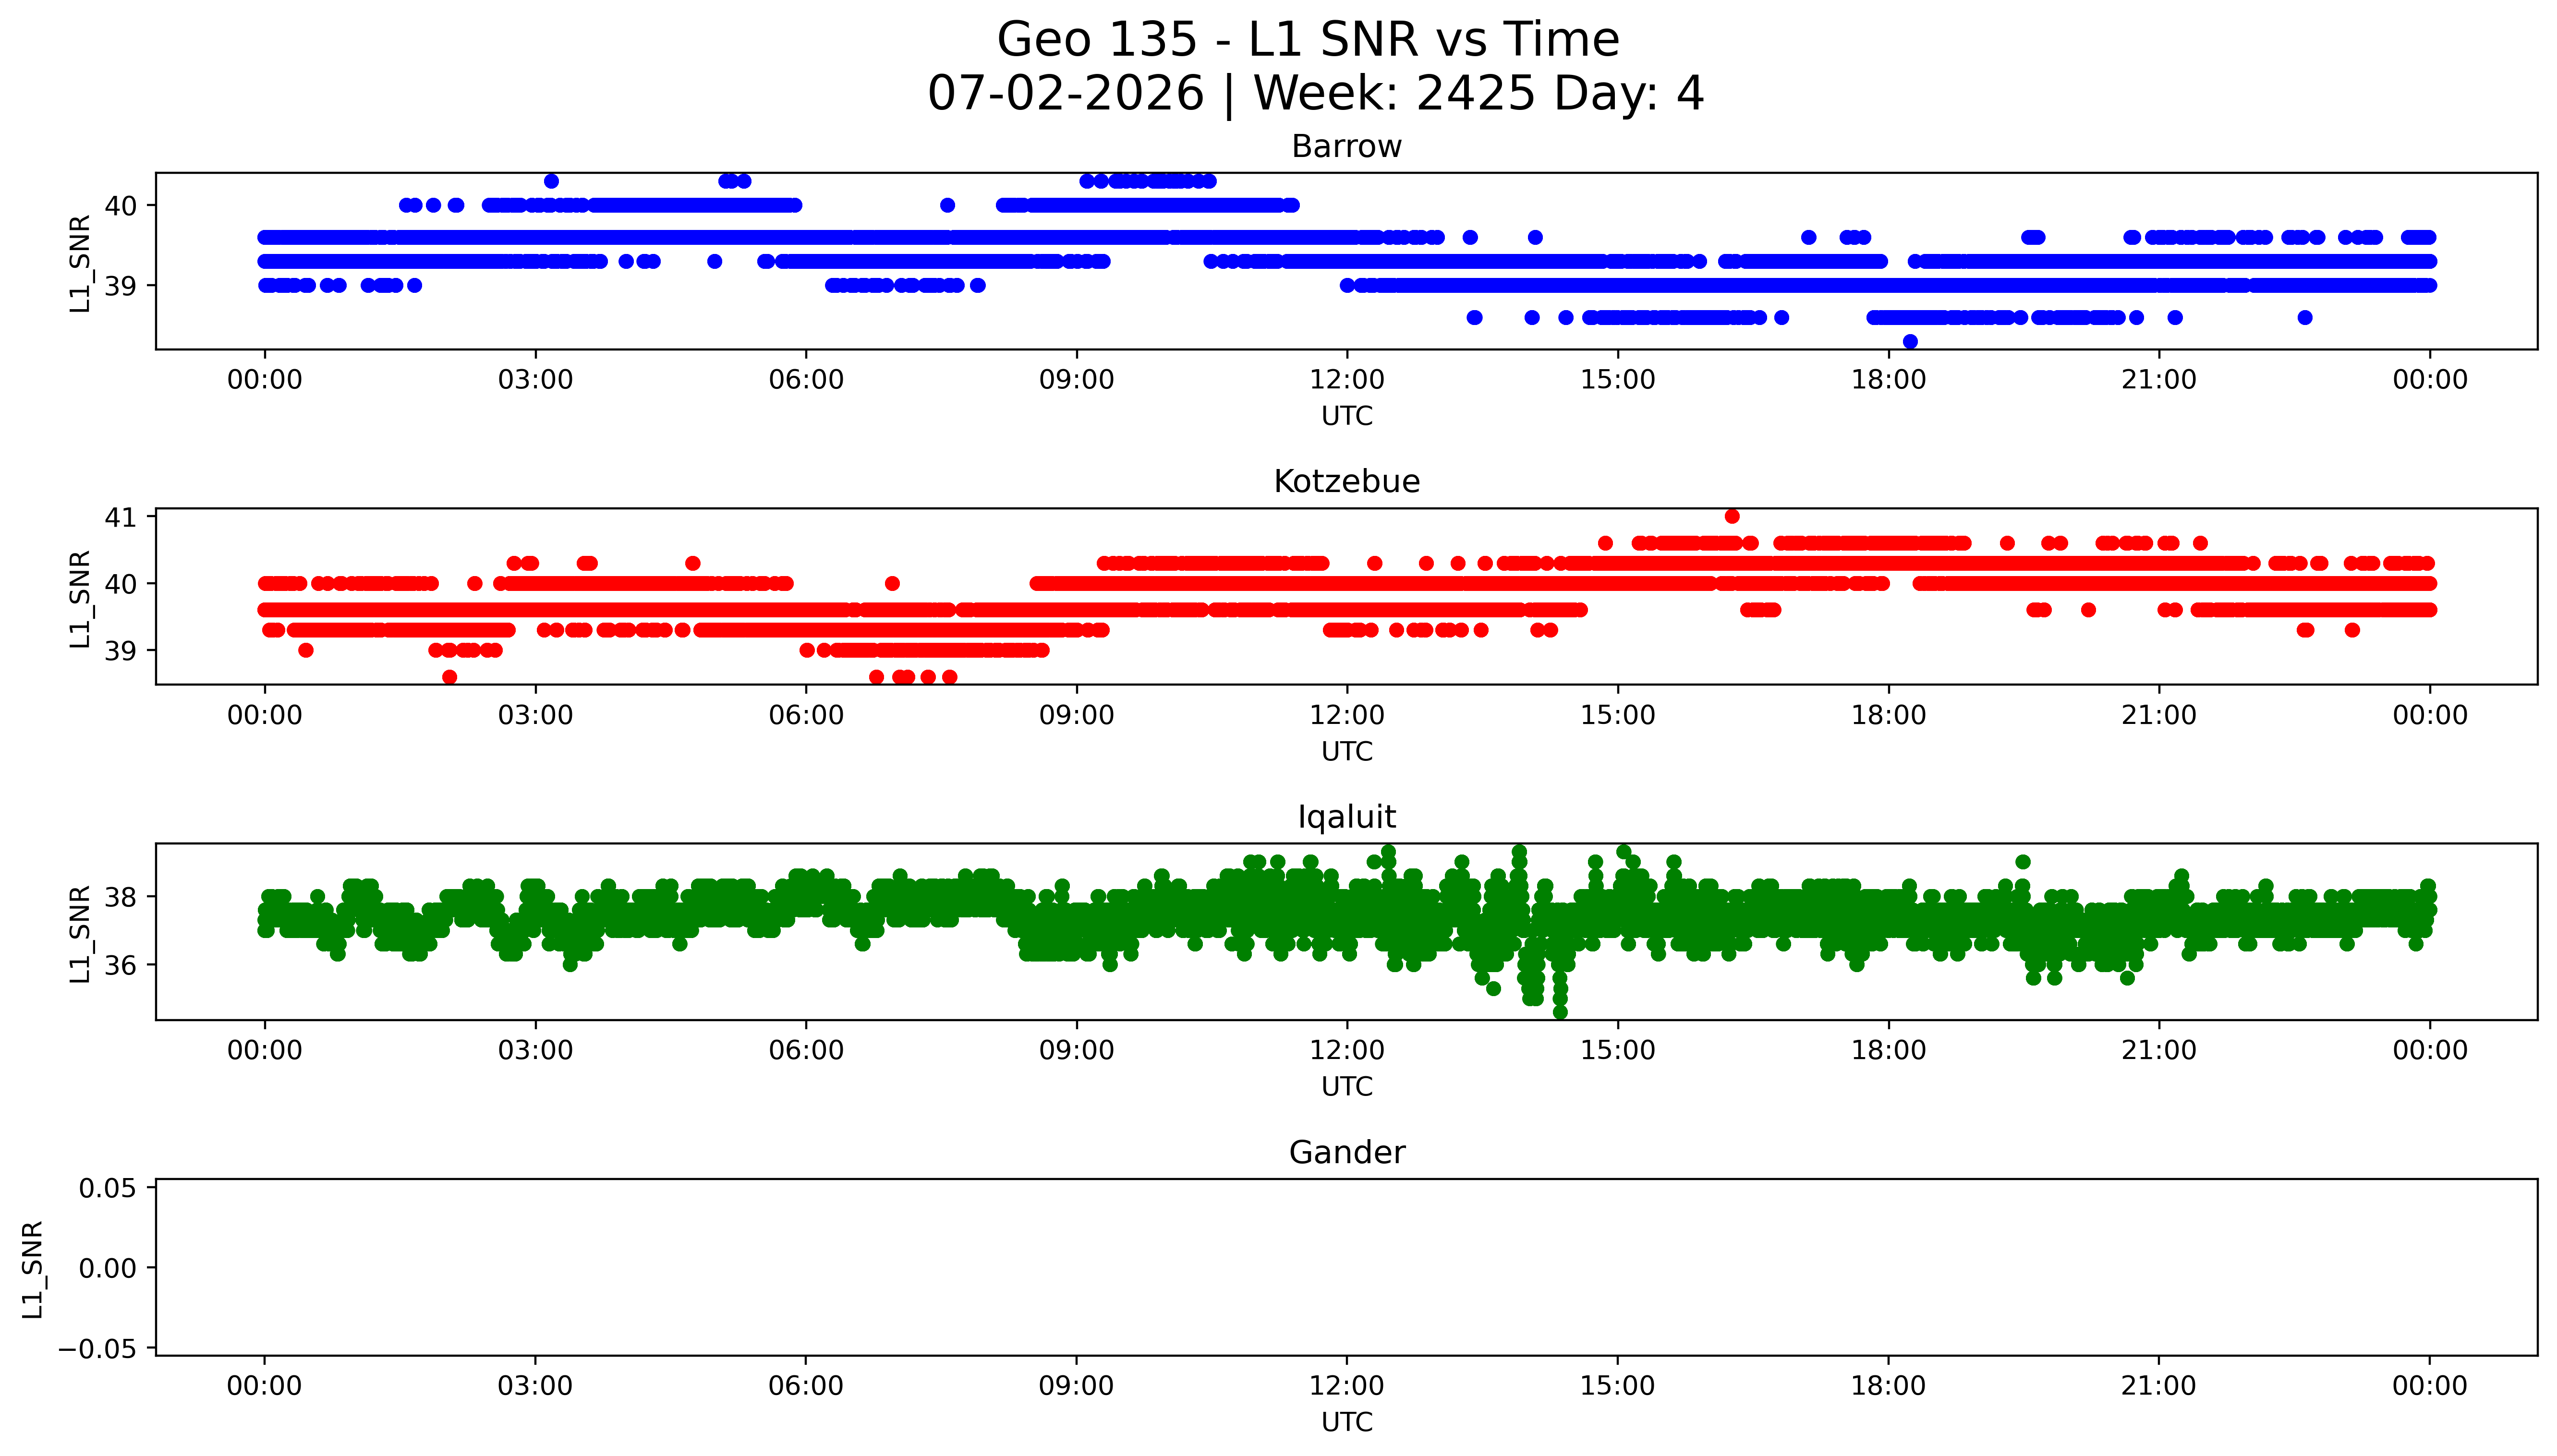Click the lowest green point in Iqaluit plot

click(1560, 1012)
